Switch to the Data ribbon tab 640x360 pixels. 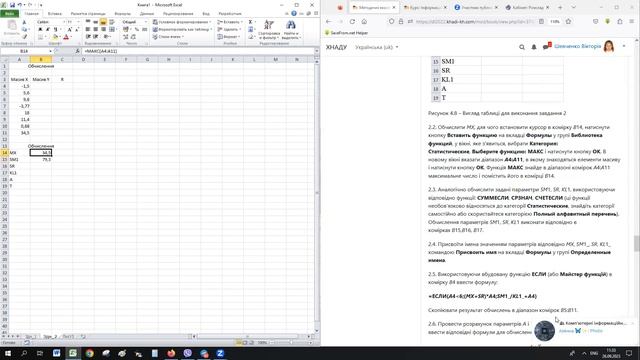pos(147,13)
